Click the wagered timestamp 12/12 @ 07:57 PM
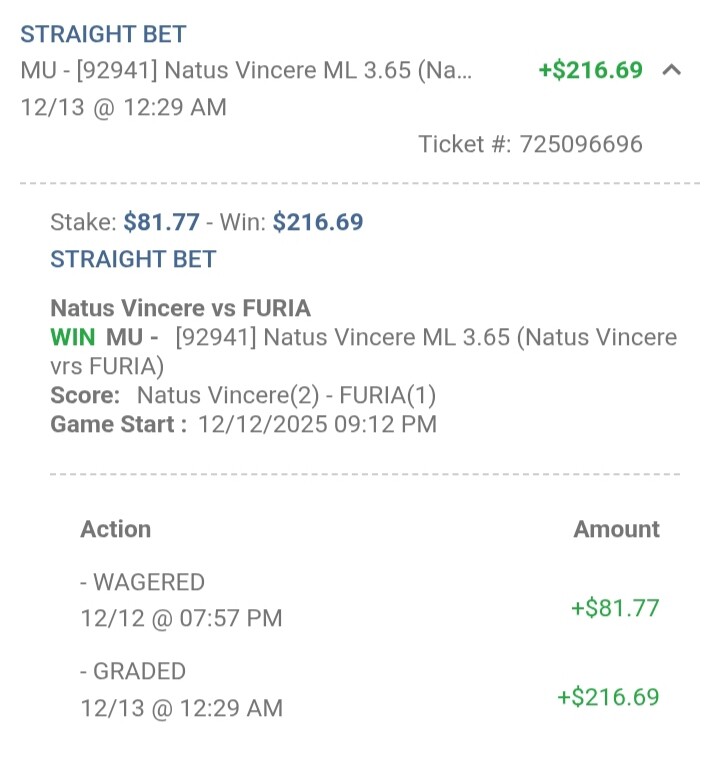The image size is (720, 760). click(x=181, y=619)
